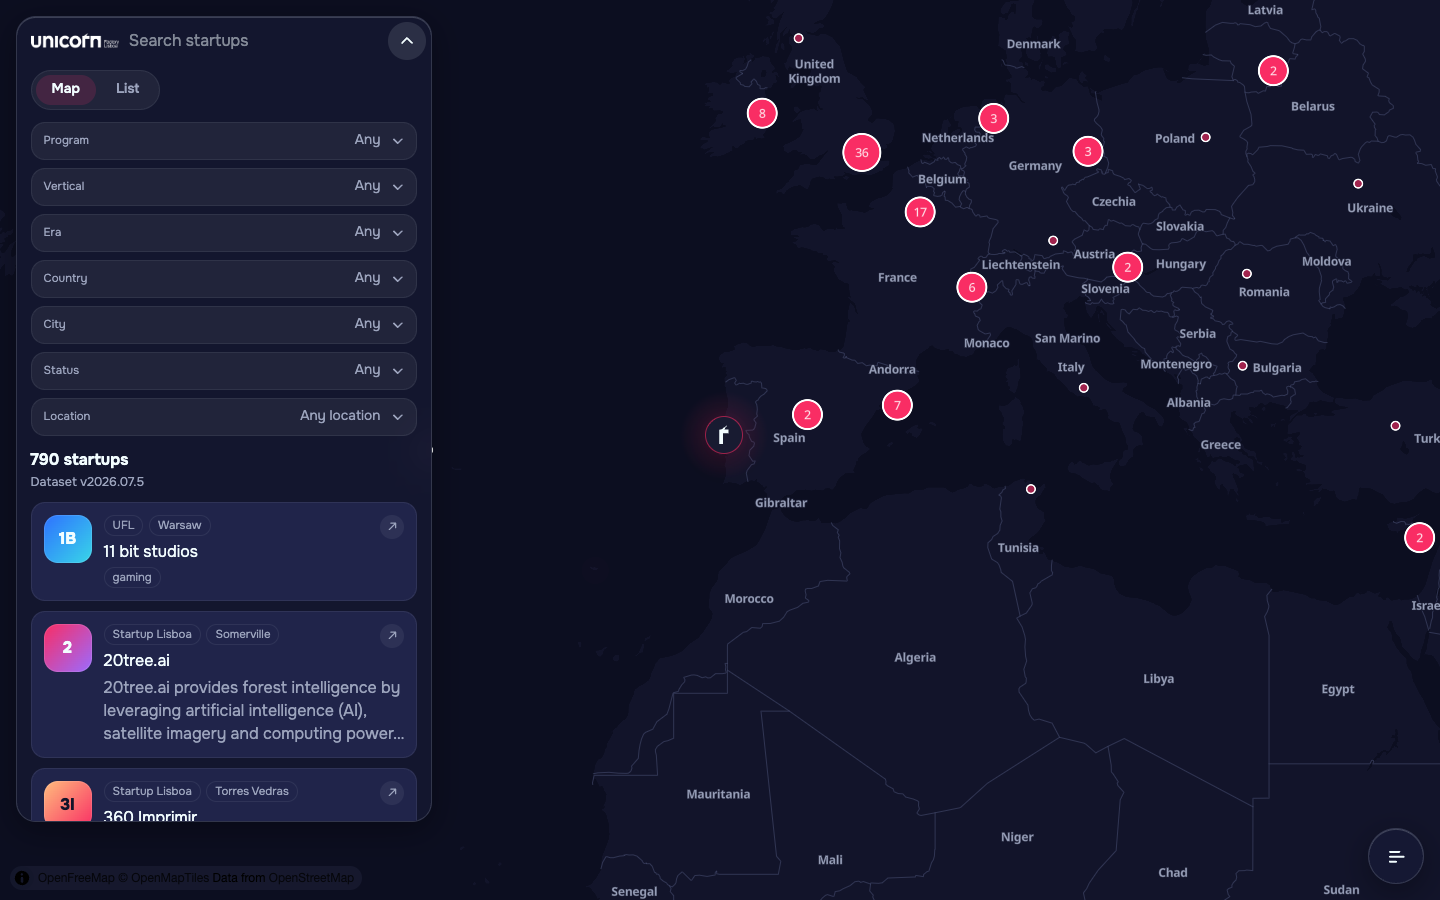The width and height of the screenshot is (1440, 900).
Task: Click the single marker in Tunisia
Action: 1031,490
